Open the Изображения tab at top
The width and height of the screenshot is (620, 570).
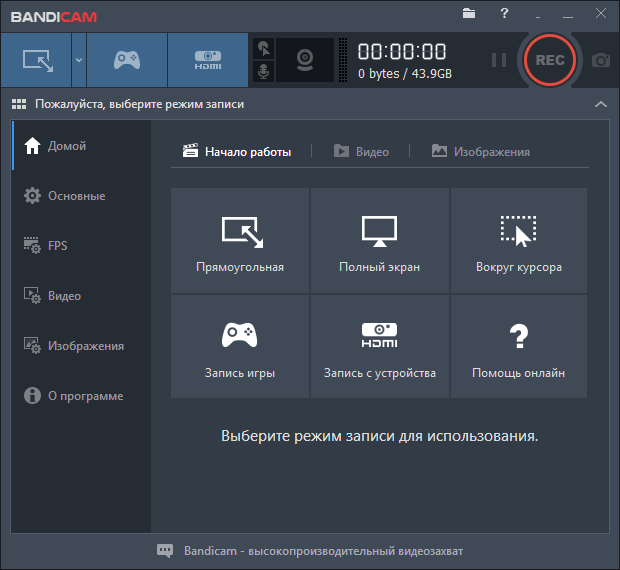point(481,152)
